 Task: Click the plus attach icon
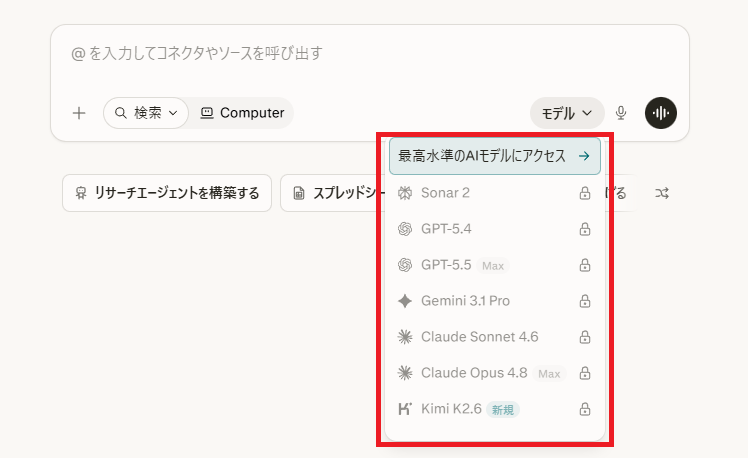[x=79, y=113]
